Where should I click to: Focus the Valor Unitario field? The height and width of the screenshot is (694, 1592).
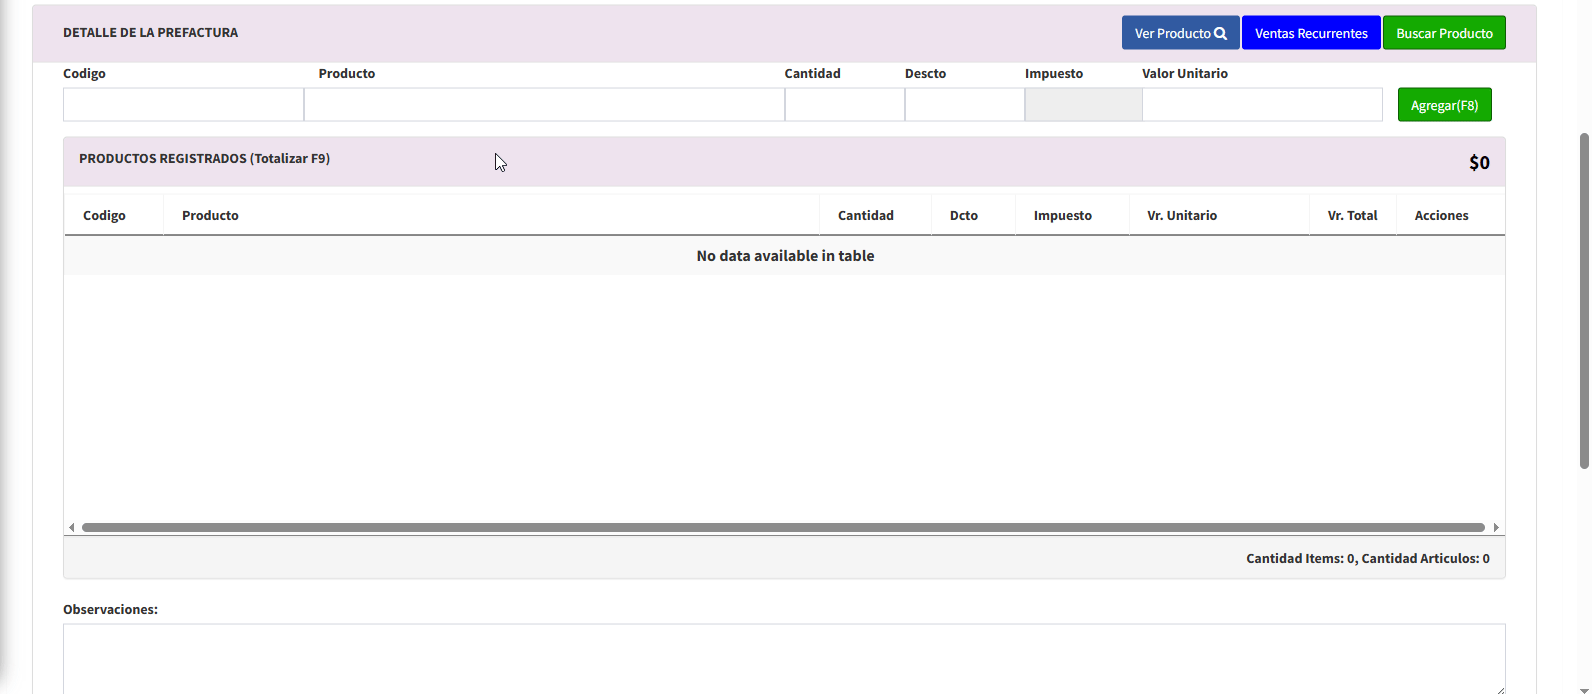click(1262, 105)
